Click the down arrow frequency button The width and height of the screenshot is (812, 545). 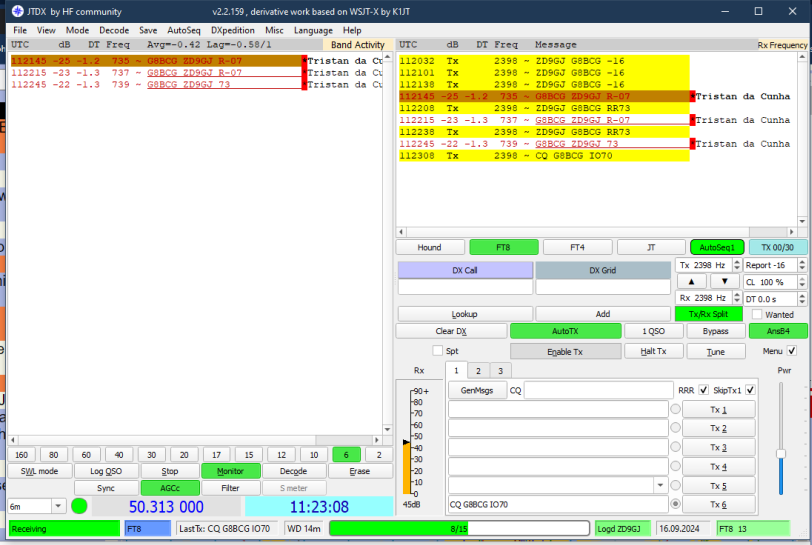tap(724, 282)
